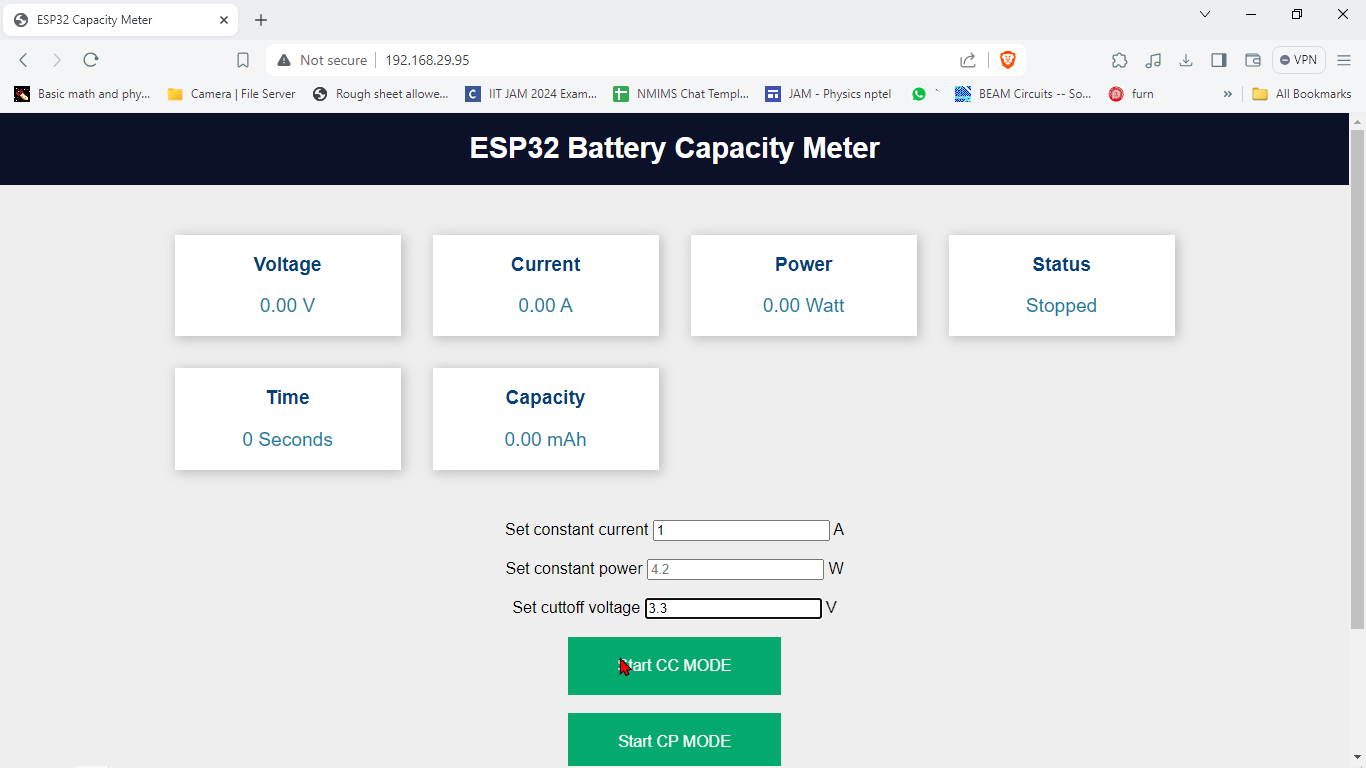Click the Time value 0 Seconds

pos(288,440)
